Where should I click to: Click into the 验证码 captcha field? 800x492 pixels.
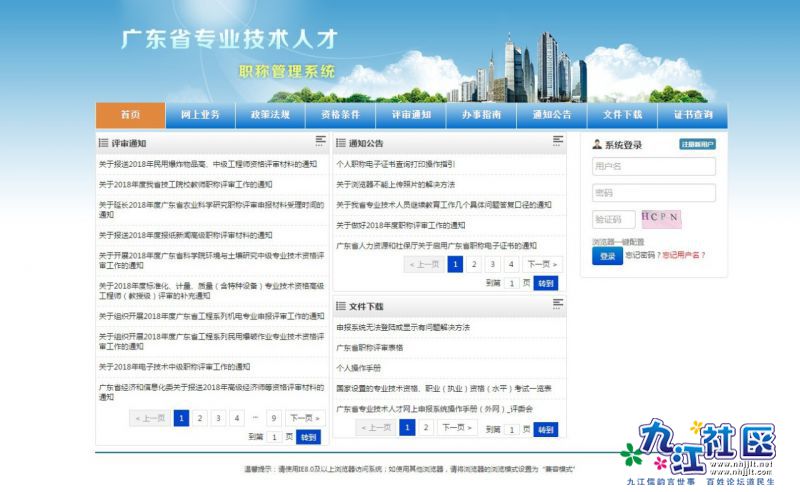(x=613, y=218)
